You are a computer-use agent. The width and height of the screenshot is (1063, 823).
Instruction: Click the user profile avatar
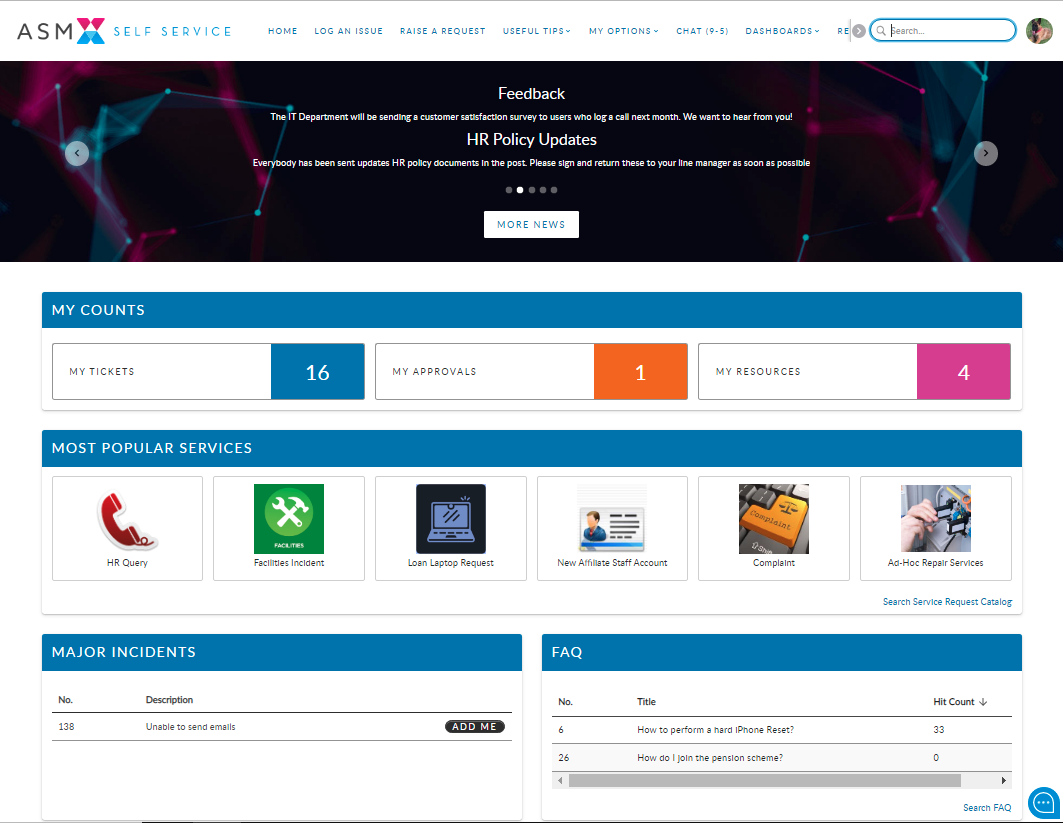coord(1039,31)
